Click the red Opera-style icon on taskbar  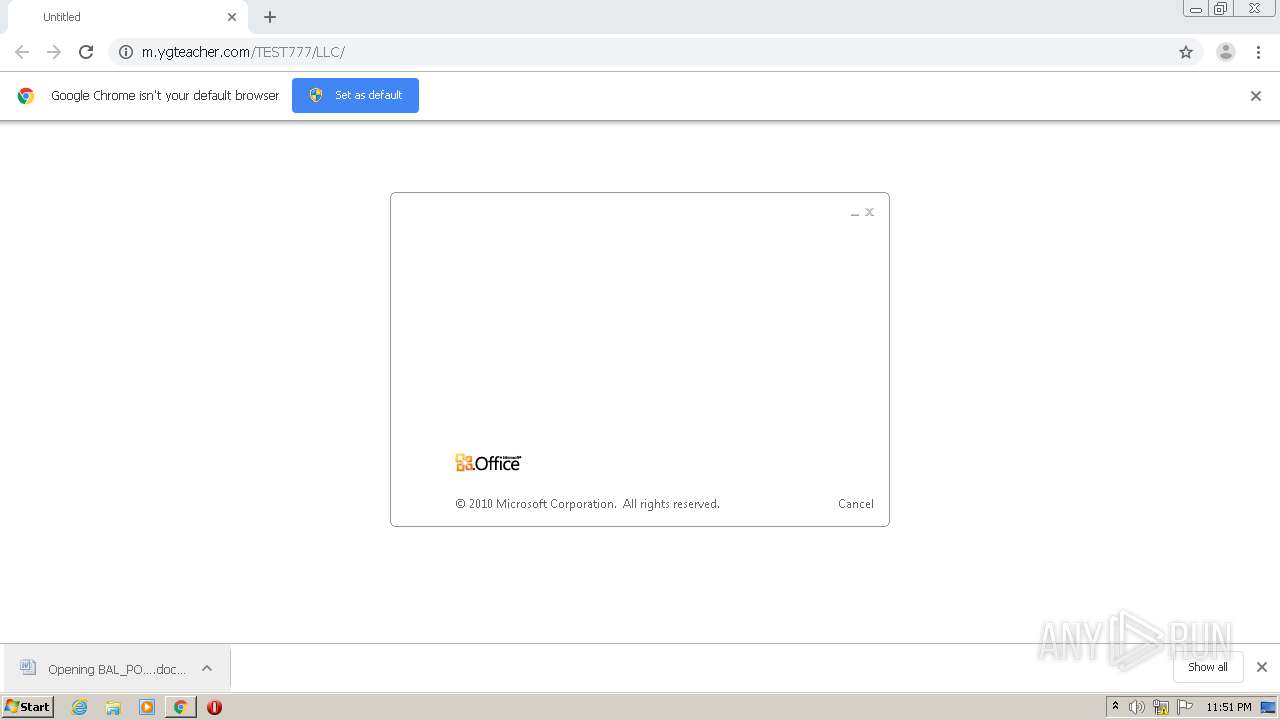214,707
